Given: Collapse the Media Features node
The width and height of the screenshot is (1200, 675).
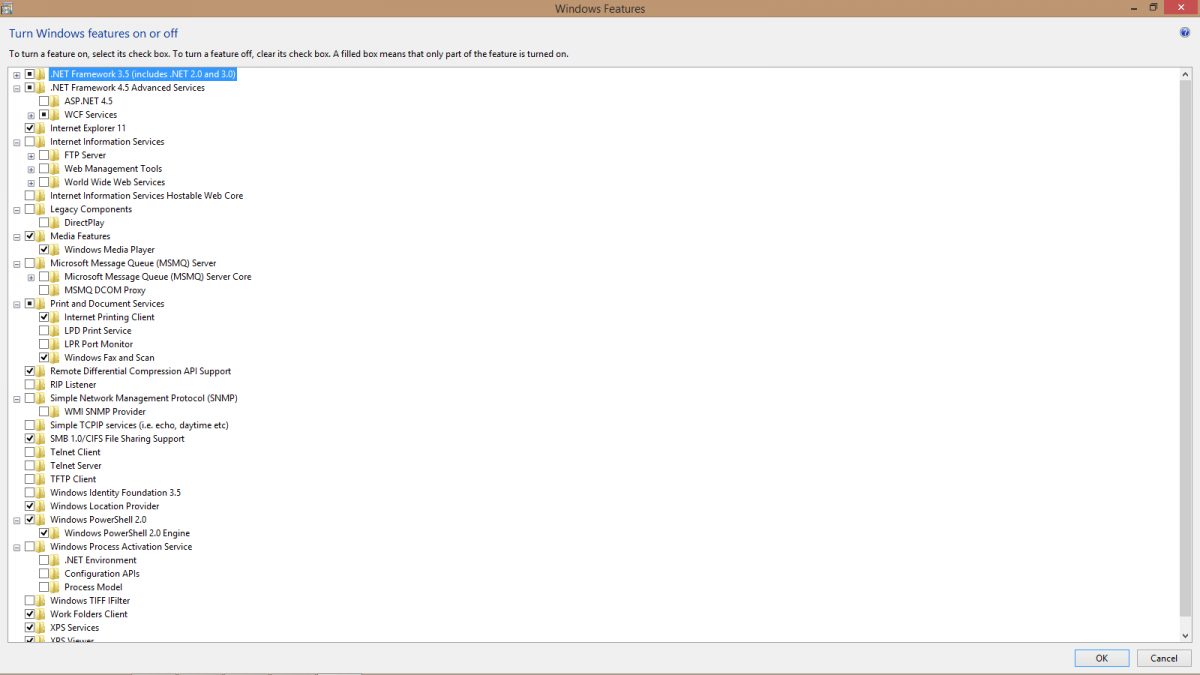Looking at the screenshot, I should (17, 237).
